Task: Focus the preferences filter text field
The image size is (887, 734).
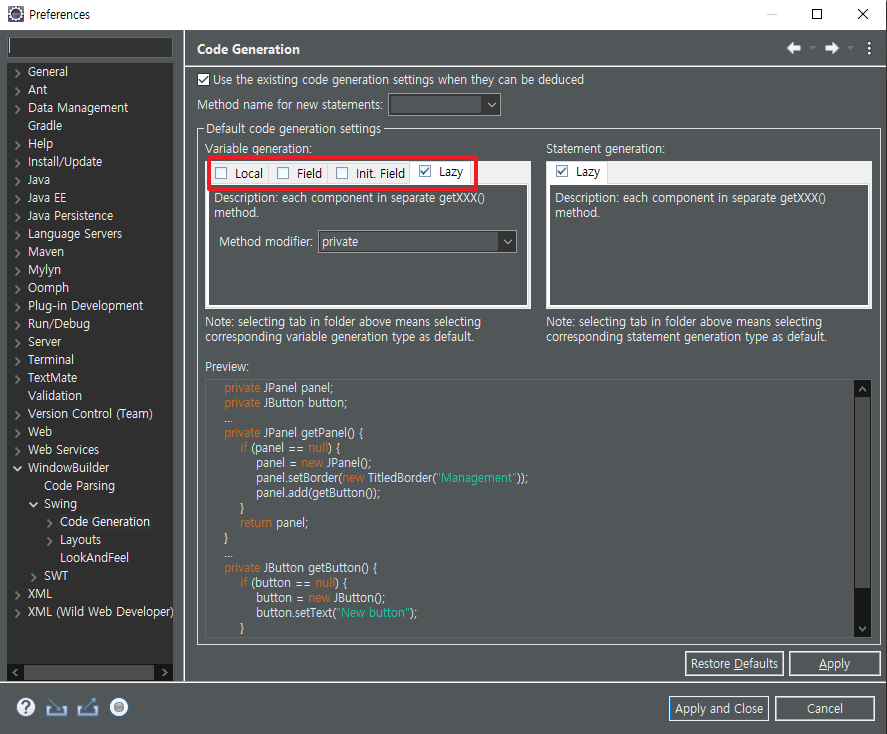Action: (x=90, y=47)
